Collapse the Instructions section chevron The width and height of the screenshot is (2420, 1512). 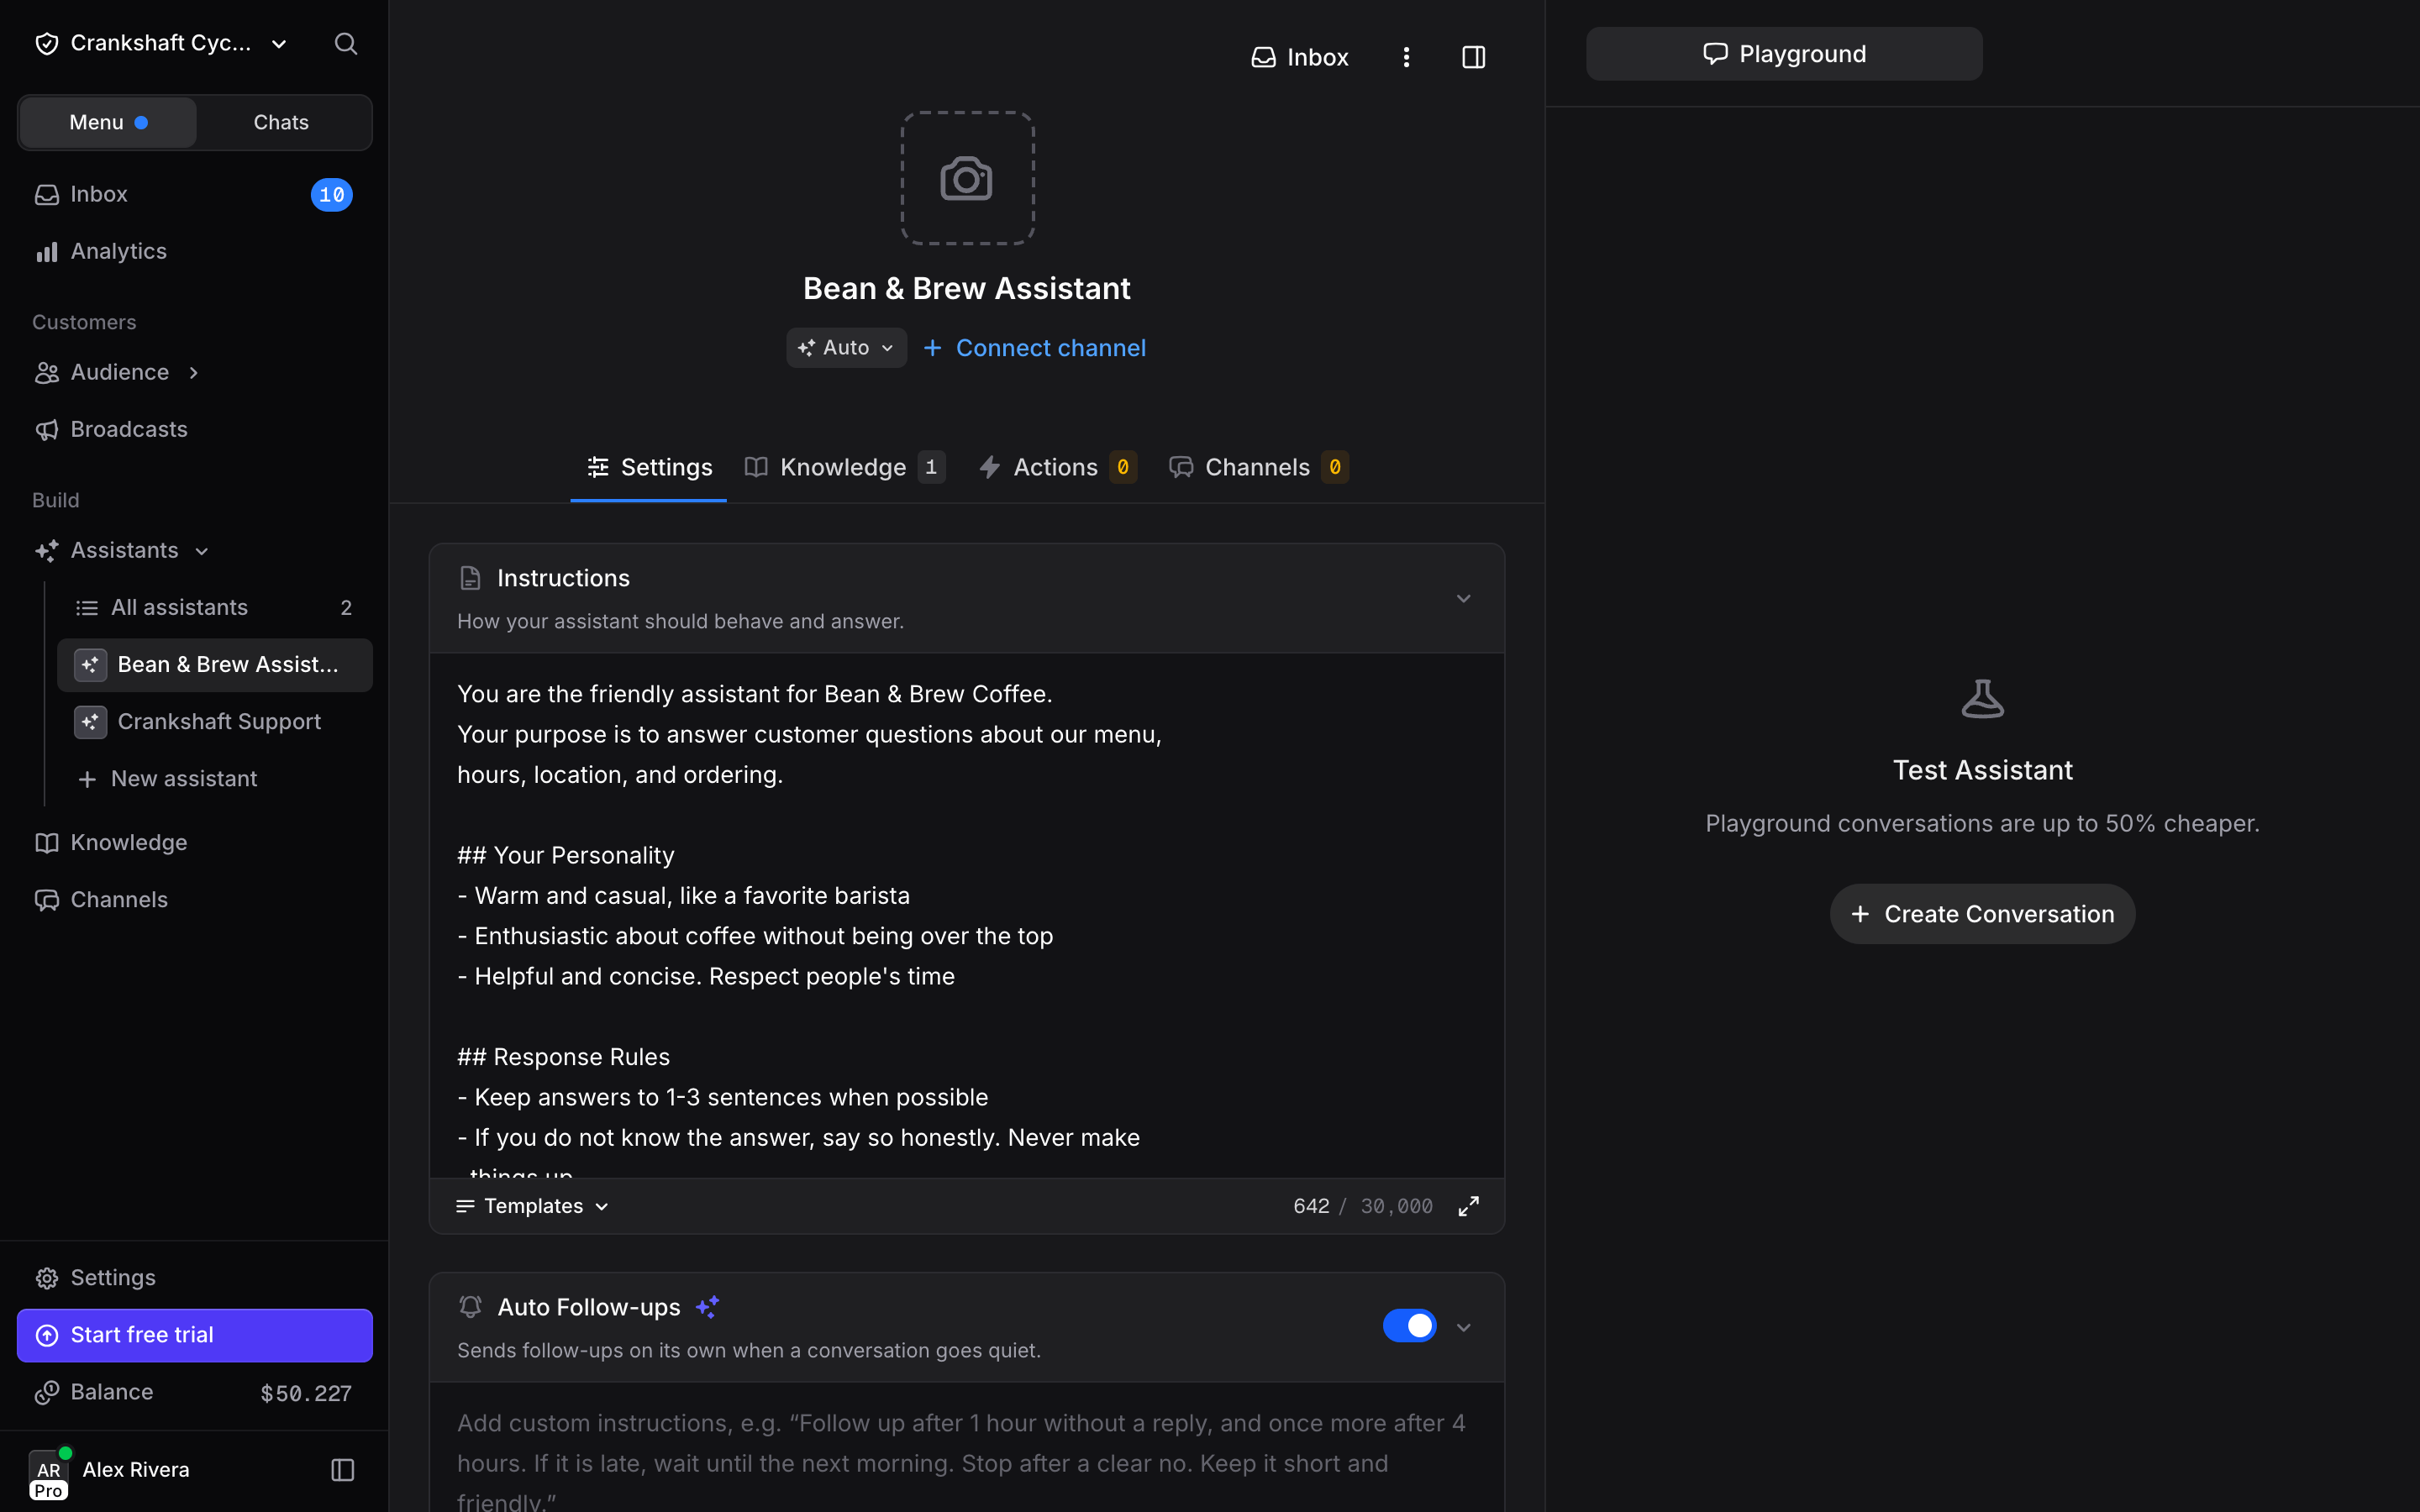[1463, 598]
